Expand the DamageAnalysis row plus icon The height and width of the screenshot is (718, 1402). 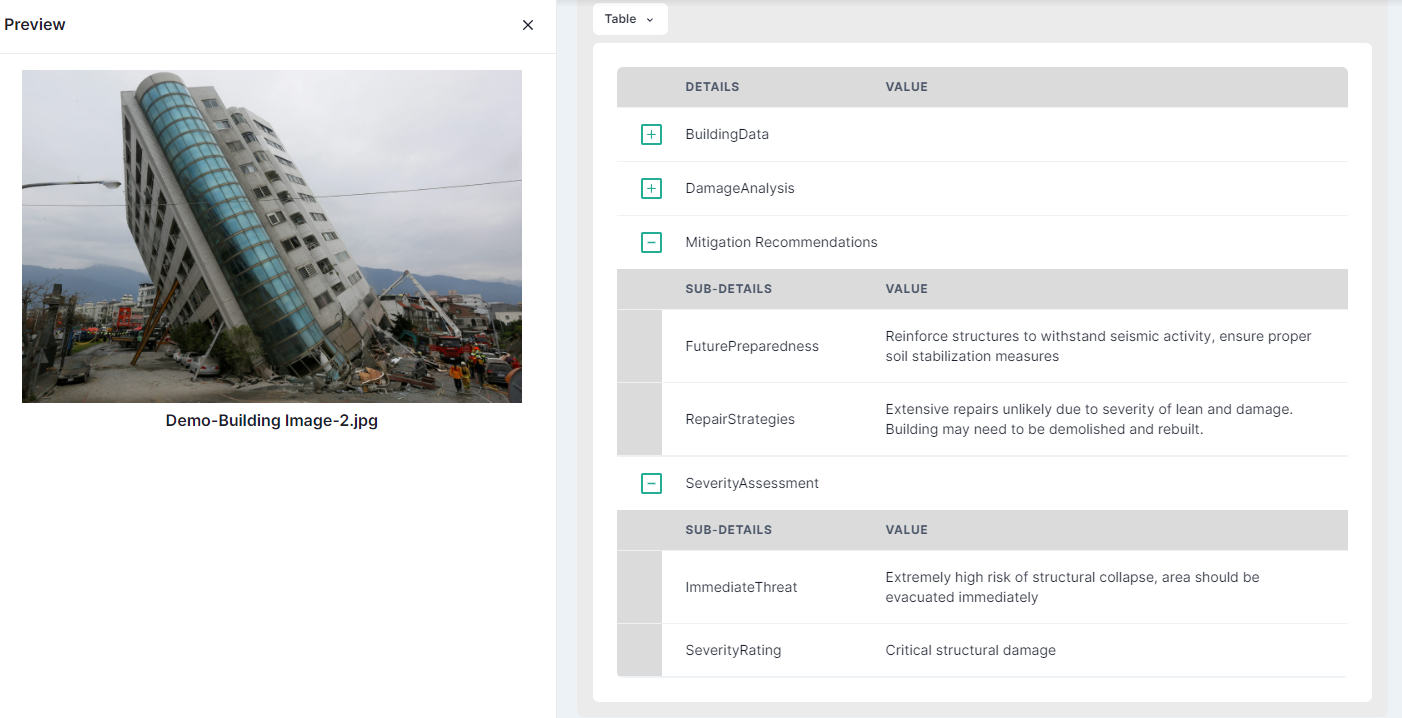click(651, 188)
